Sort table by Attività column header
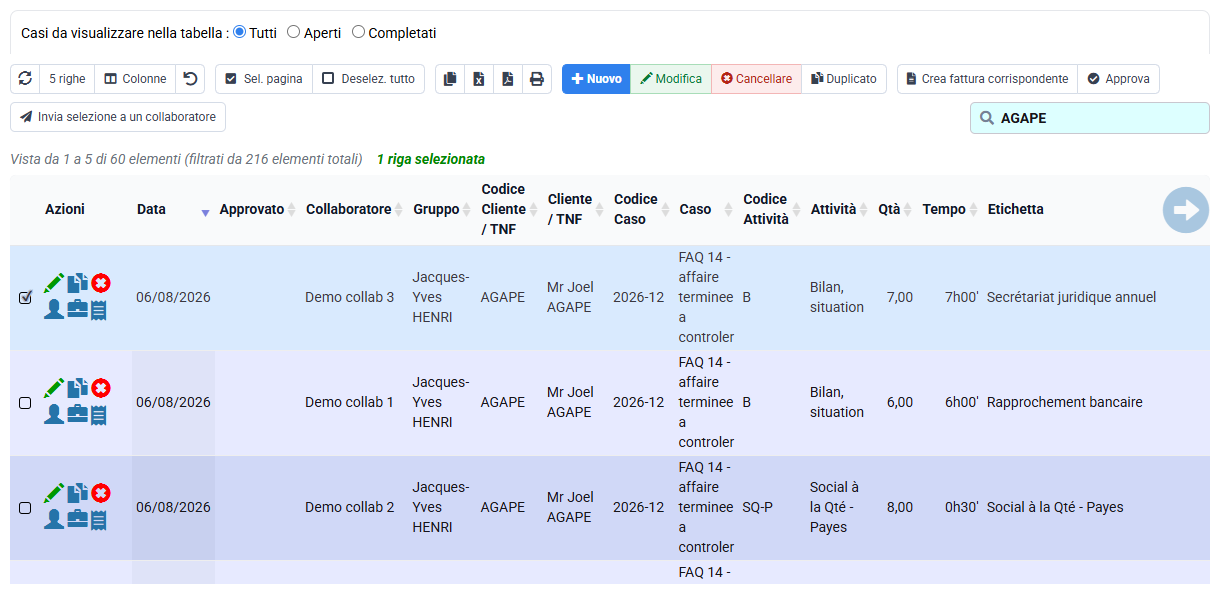1220x604 pixels. [840, 210]
